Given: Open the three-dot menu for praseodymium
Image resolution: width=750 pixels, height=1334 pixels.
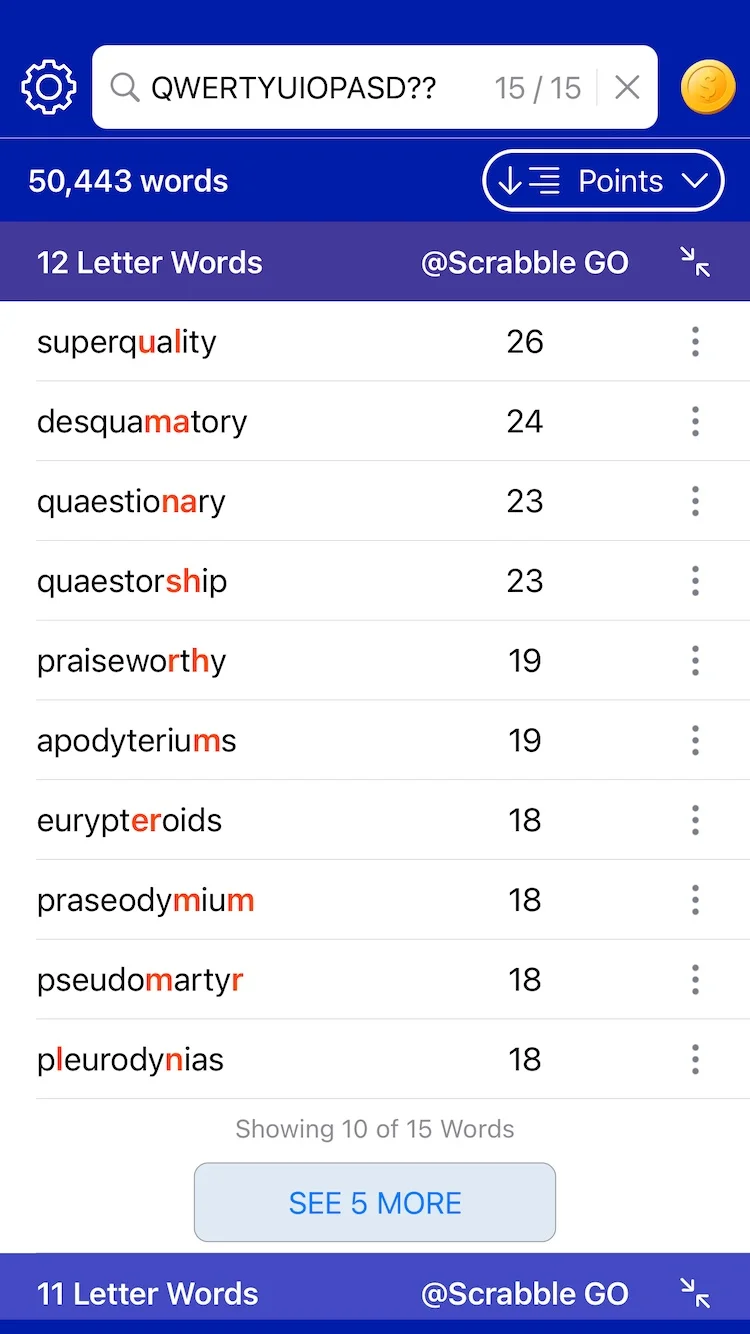Looking at the screenshot, I should coord(695,899).
